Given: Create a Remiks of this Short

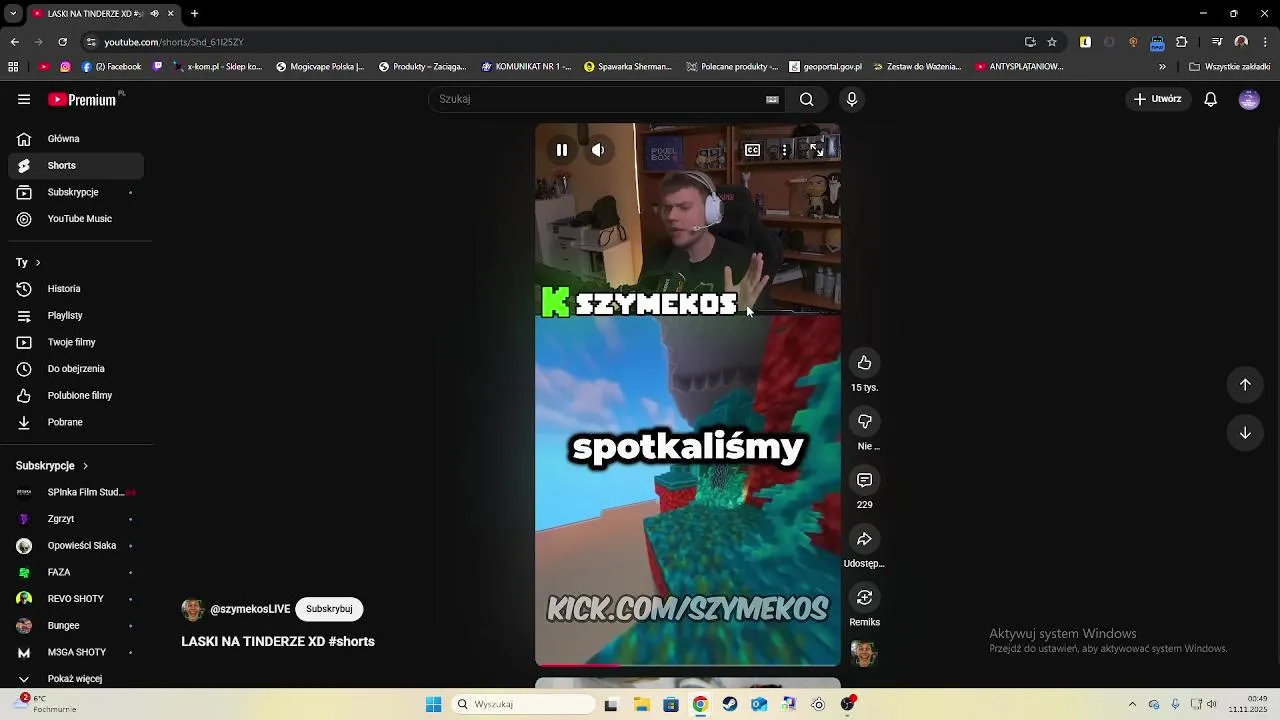Looking at the screenshot, I should [865, 597].
